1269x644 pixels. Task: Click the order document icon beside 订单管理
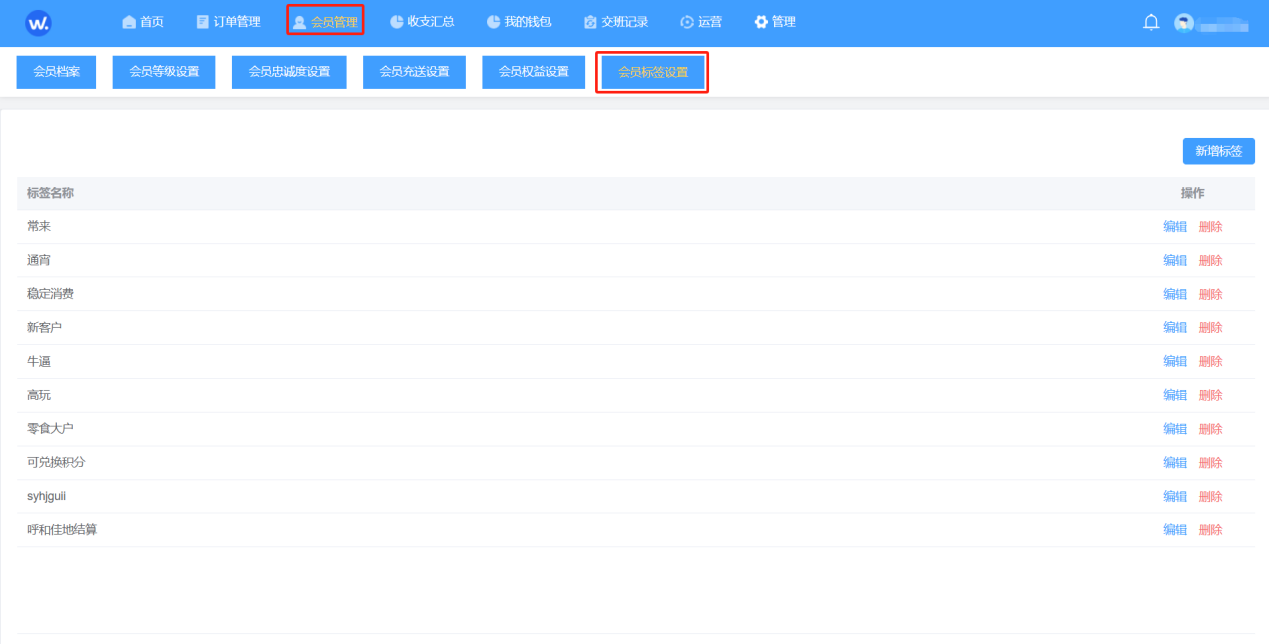point(203,22)
